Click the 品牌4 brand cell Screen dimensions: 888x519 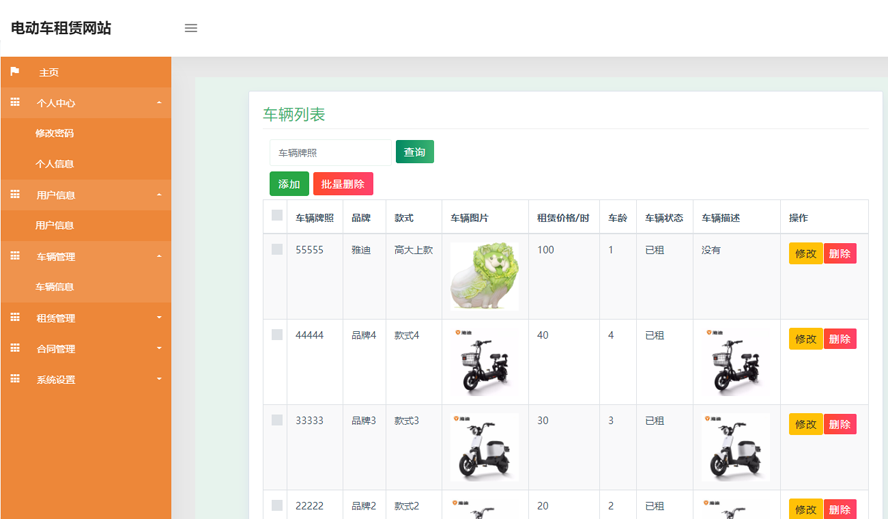coord(364,335)
